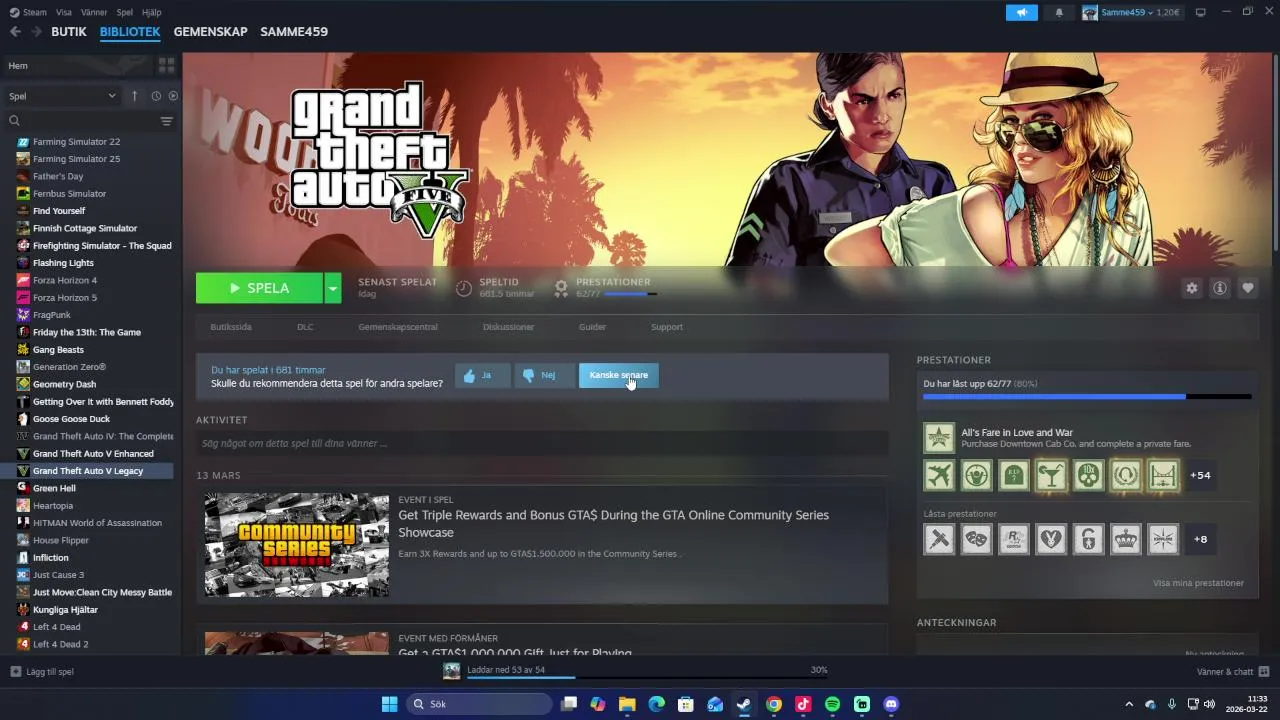Open the Vänner menu

(94, 12)
